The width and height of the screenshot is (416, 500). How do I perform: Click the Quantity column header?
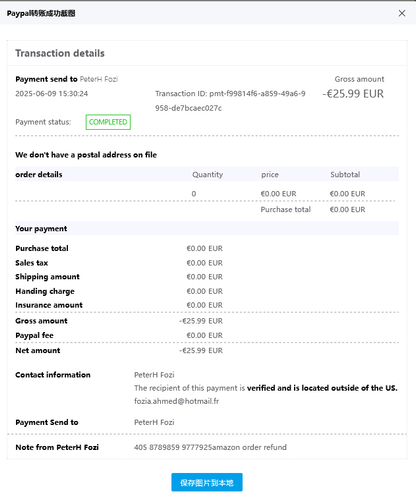pyautogui.click(x=207, y=174)
